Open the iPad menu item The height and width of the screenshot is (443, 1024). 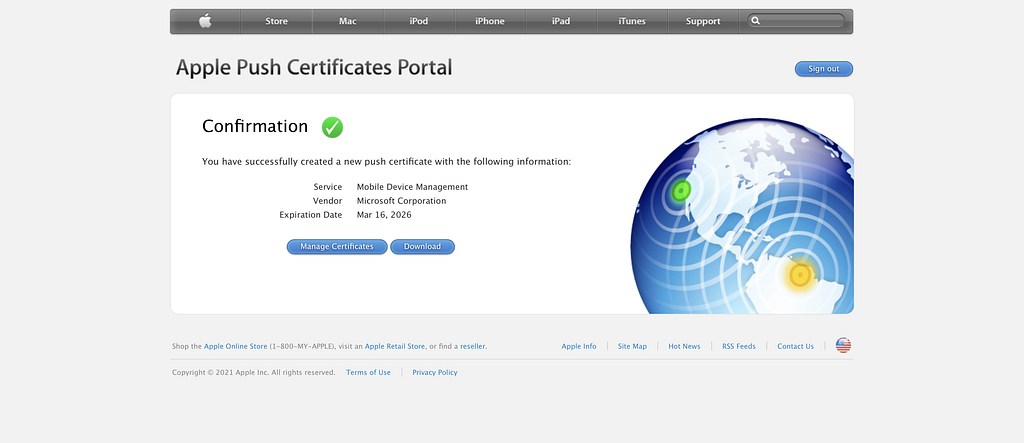561,21
